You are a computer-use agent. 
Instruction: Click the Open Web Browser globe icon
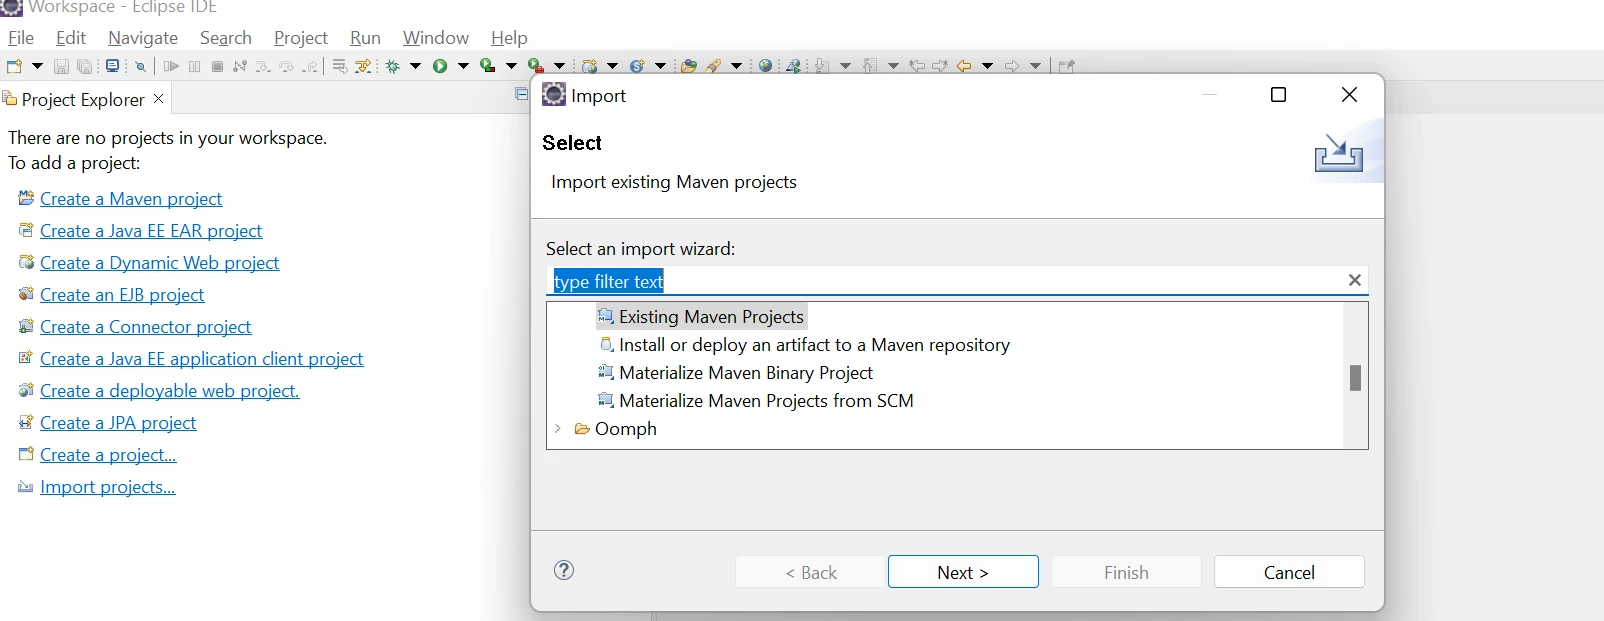[766, 66]
